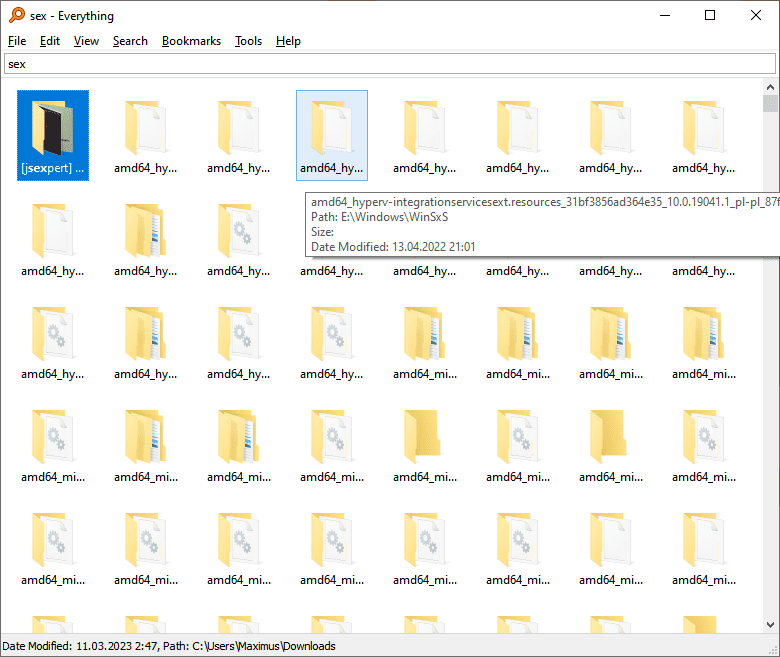Click the scroll down arrow of results list

pos(770,625)
